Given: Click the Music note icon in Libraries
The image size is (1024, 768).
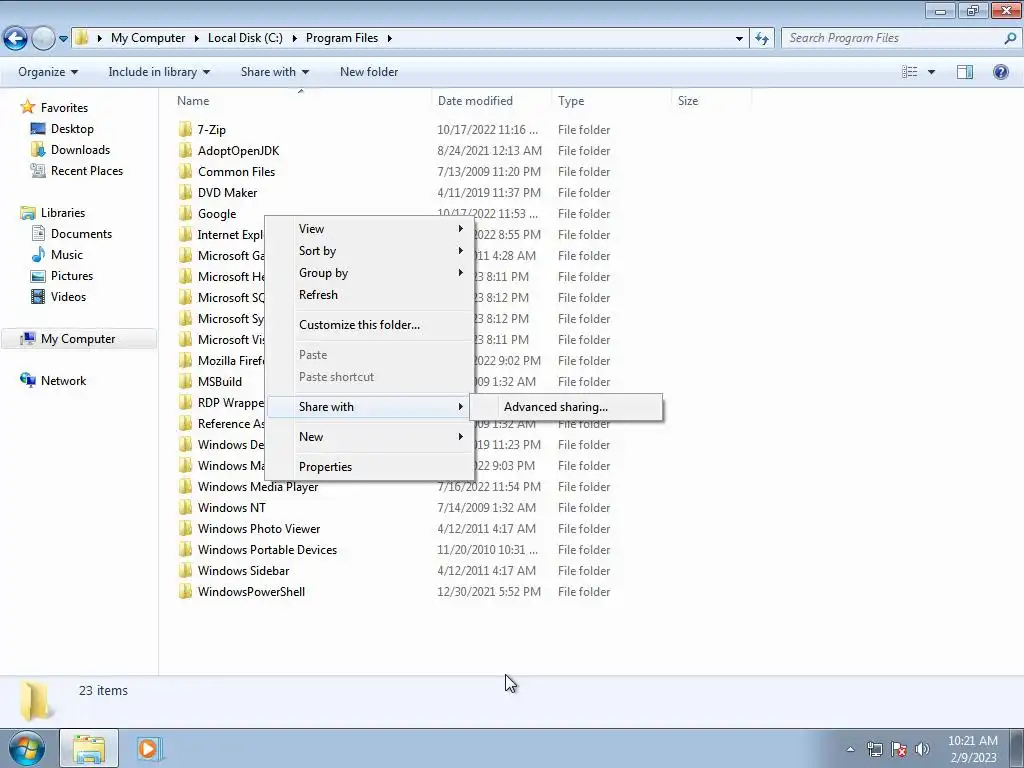Looking at the screenshot, I should pyautogui.click(x=38, y=254).
